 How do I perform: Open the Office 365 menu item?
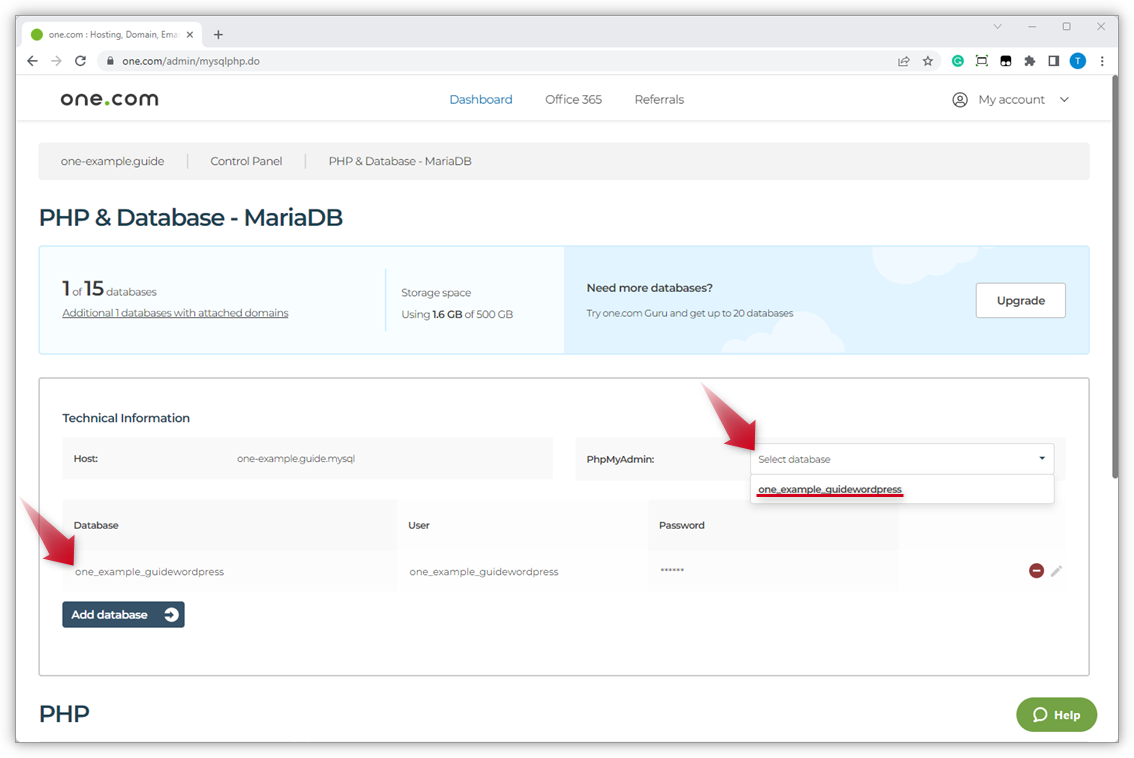pos(573,100)
